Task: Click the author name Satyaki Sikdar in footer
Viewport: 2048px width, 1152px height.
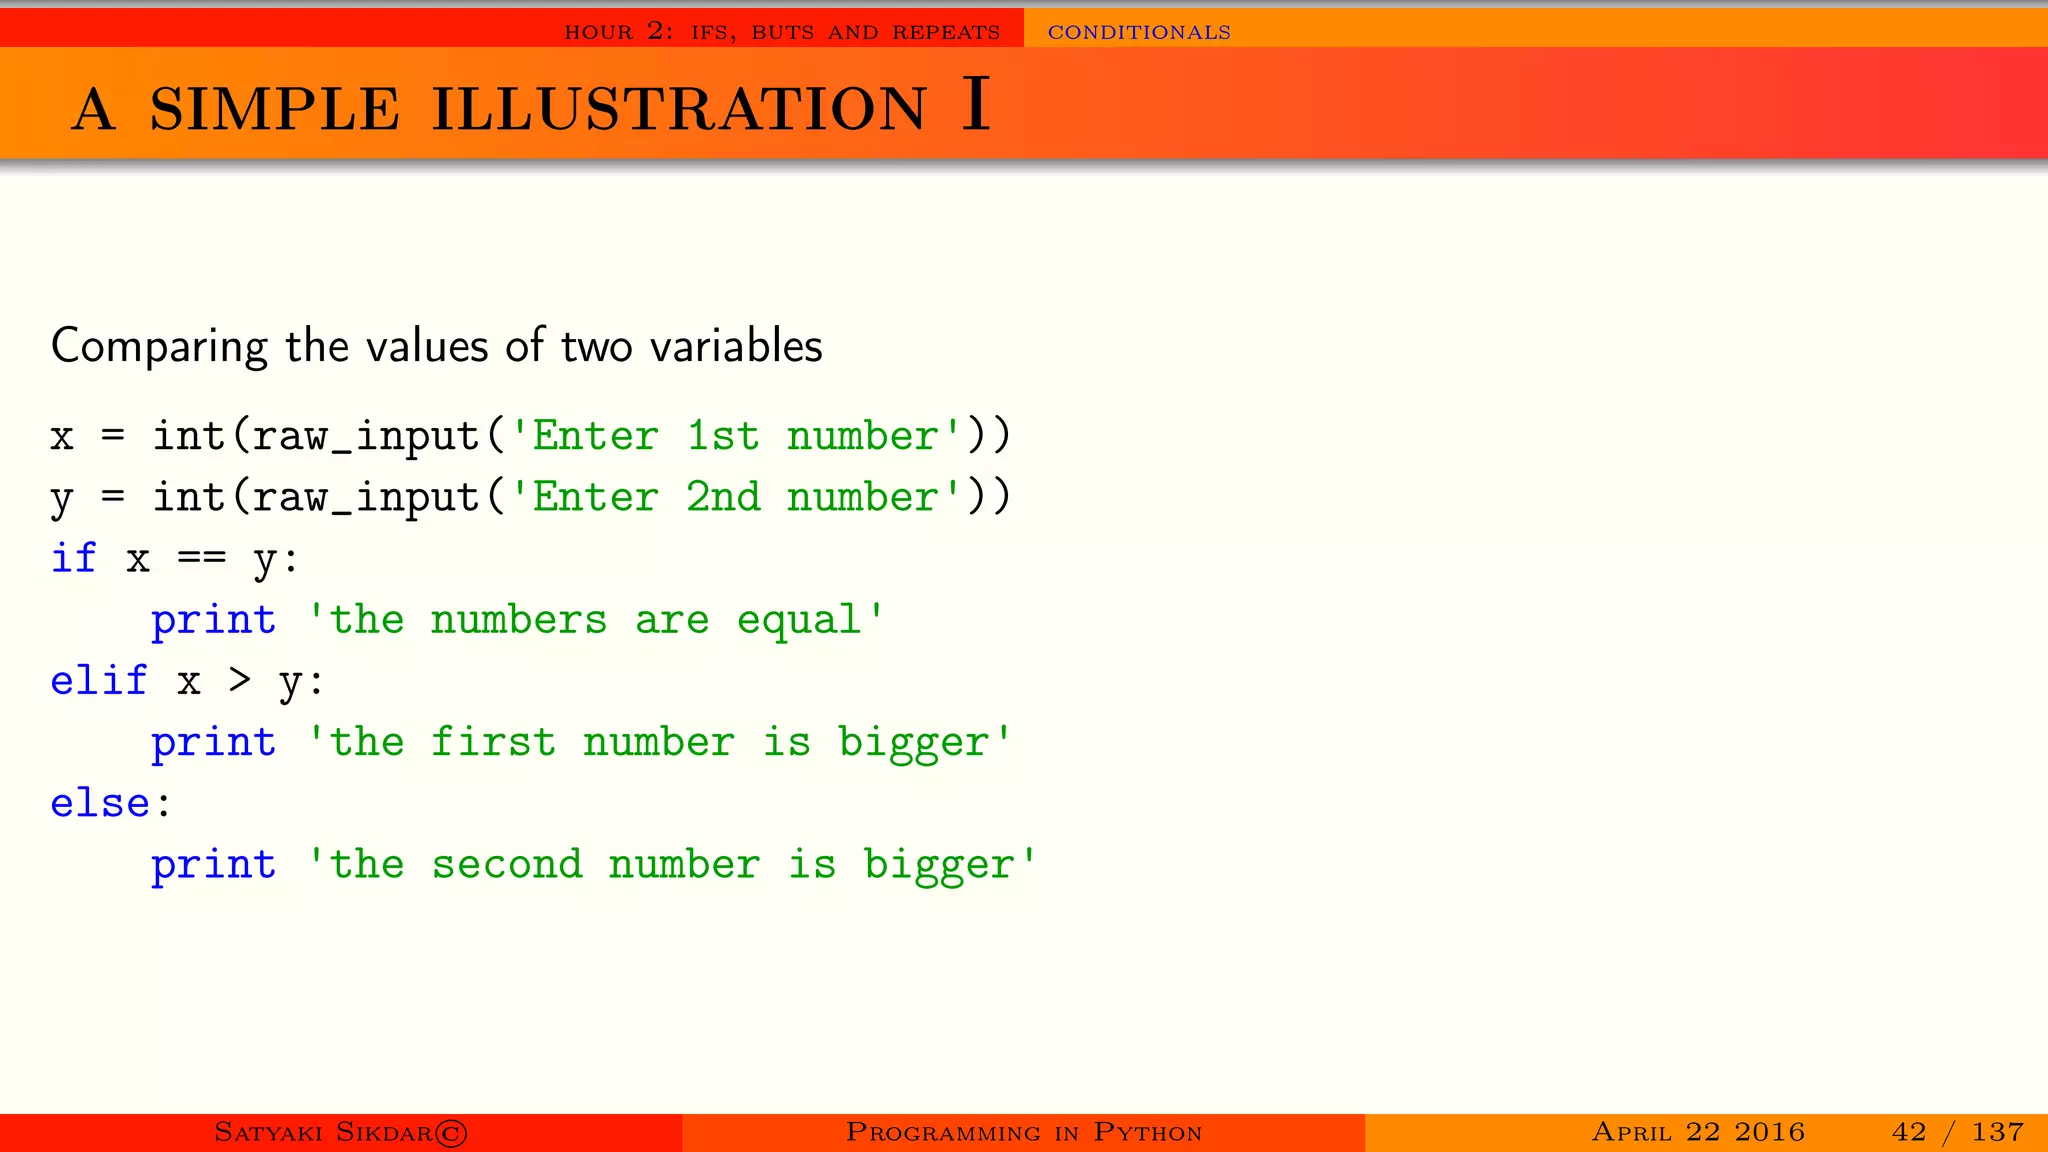Action: pos(341,1132)
